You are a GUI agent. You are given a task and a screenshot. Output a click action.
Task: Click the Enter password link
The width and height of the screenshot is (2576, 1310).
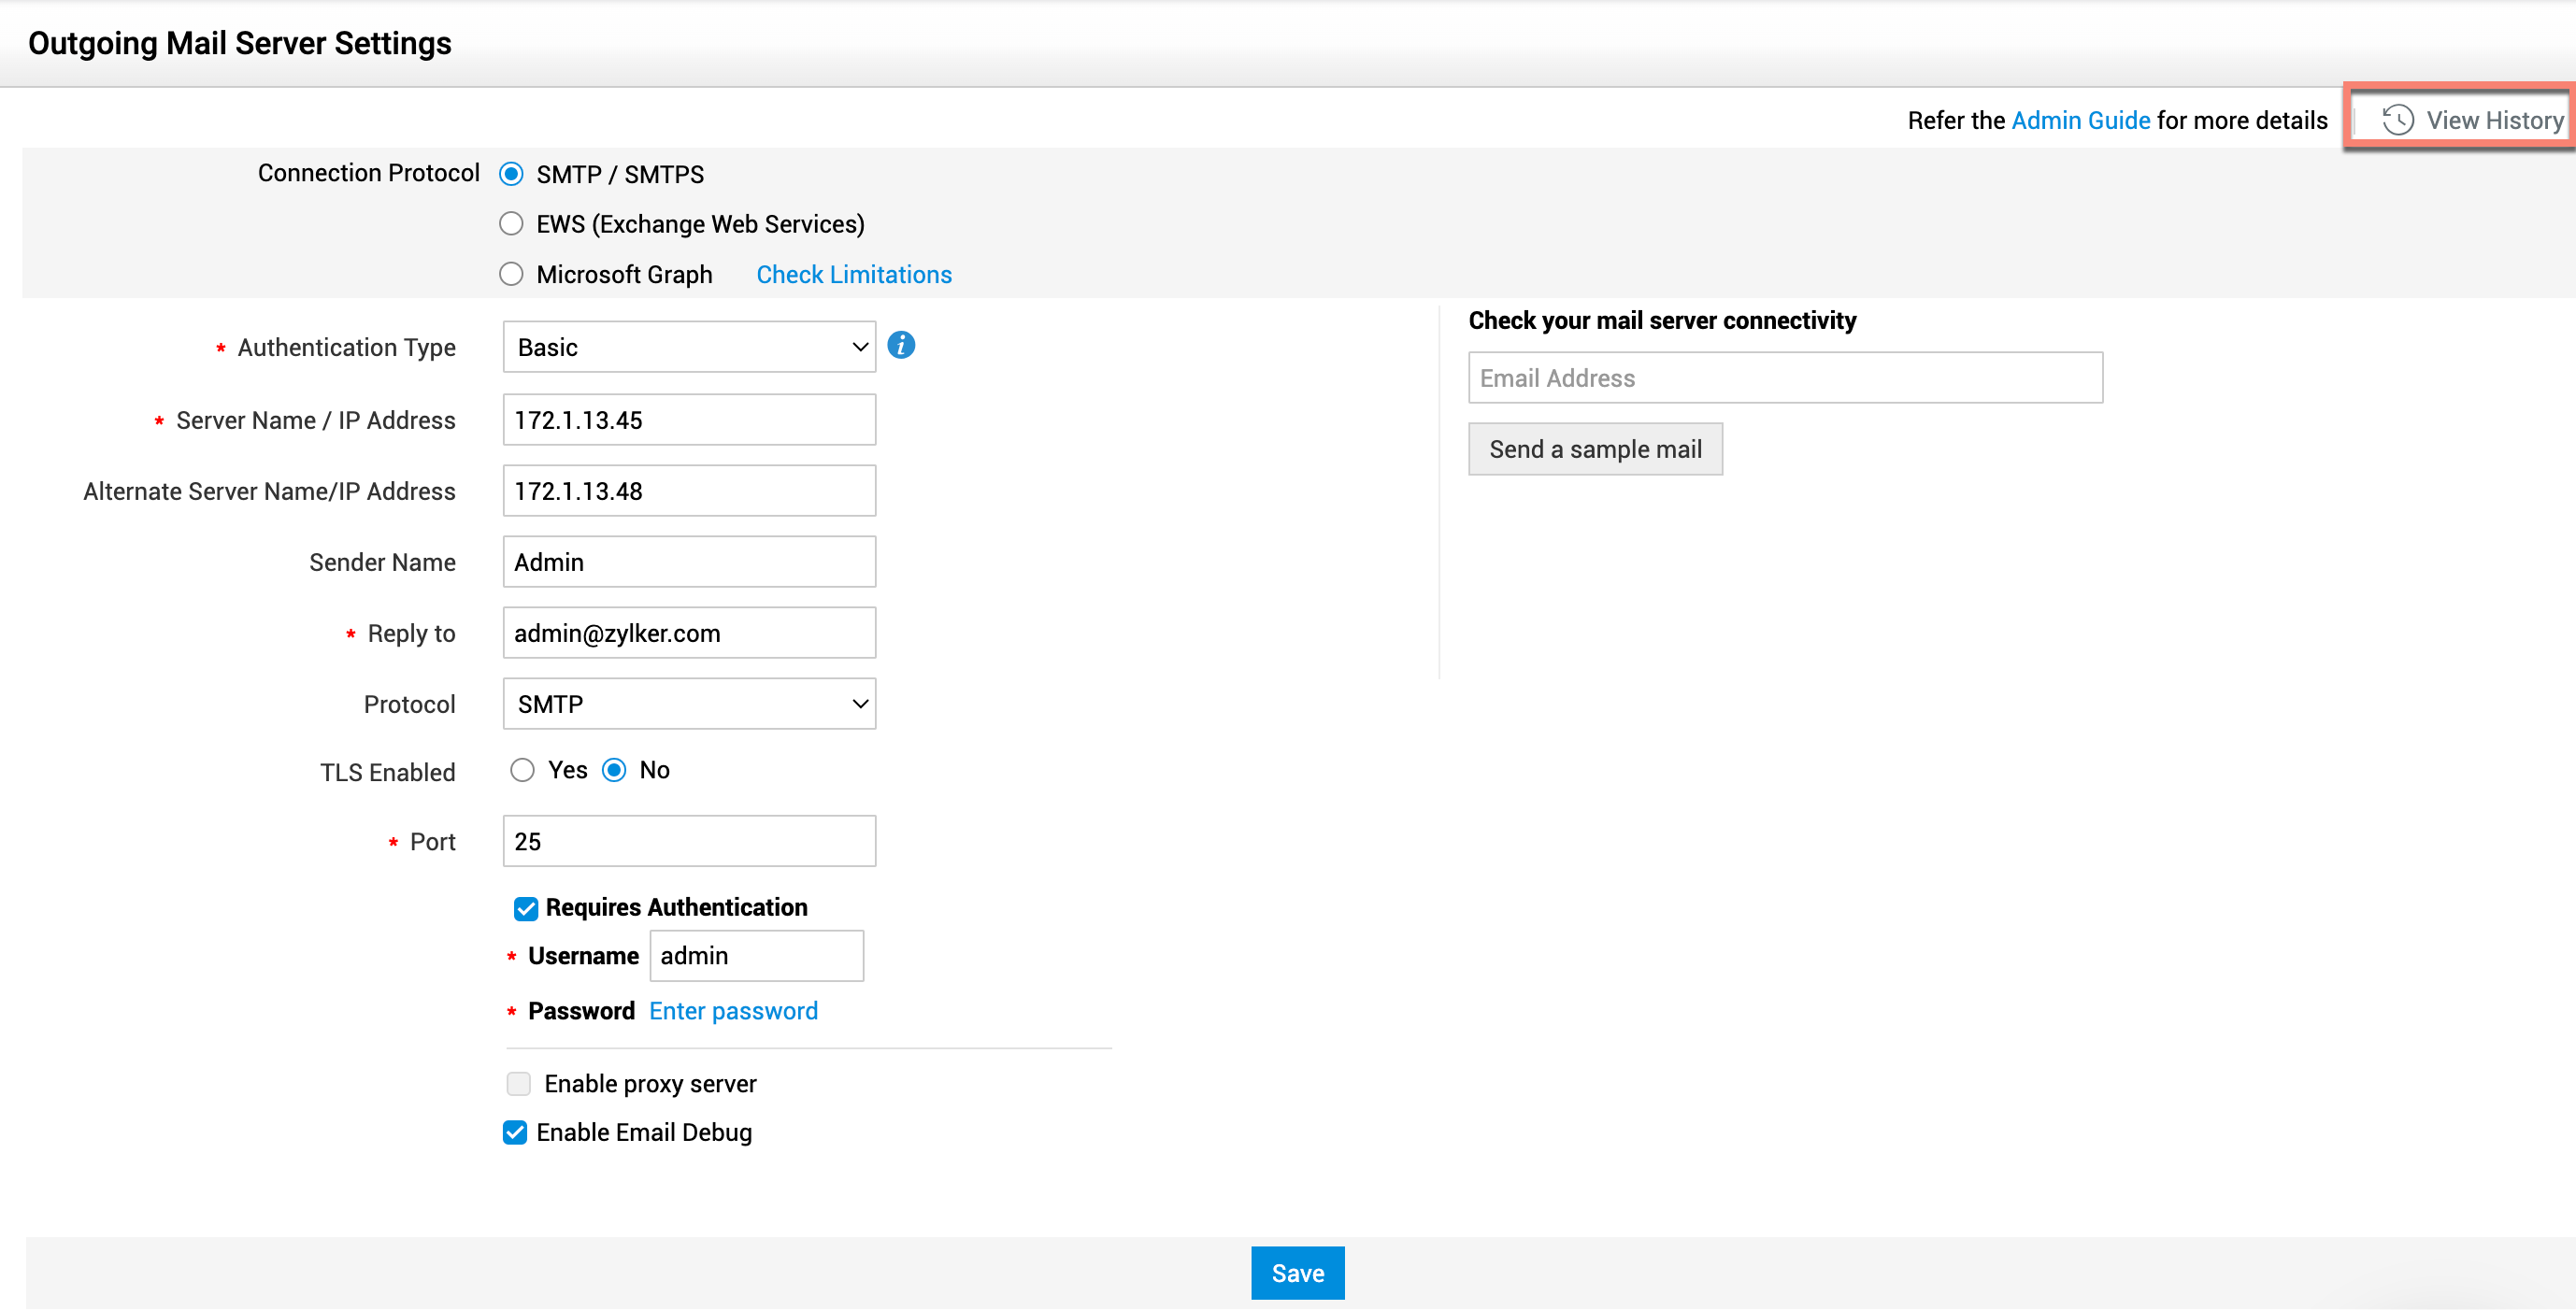(733, 1011)
